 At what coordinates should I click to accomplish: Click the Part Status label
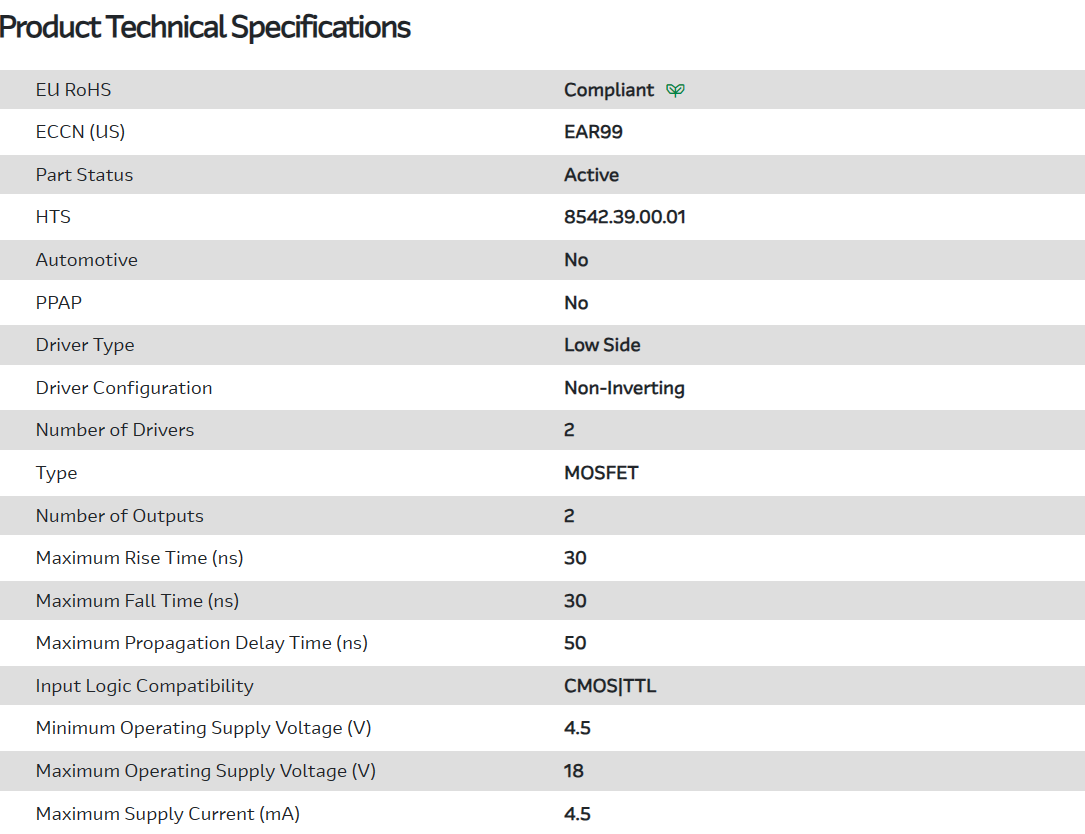click(x=84, y=175)
